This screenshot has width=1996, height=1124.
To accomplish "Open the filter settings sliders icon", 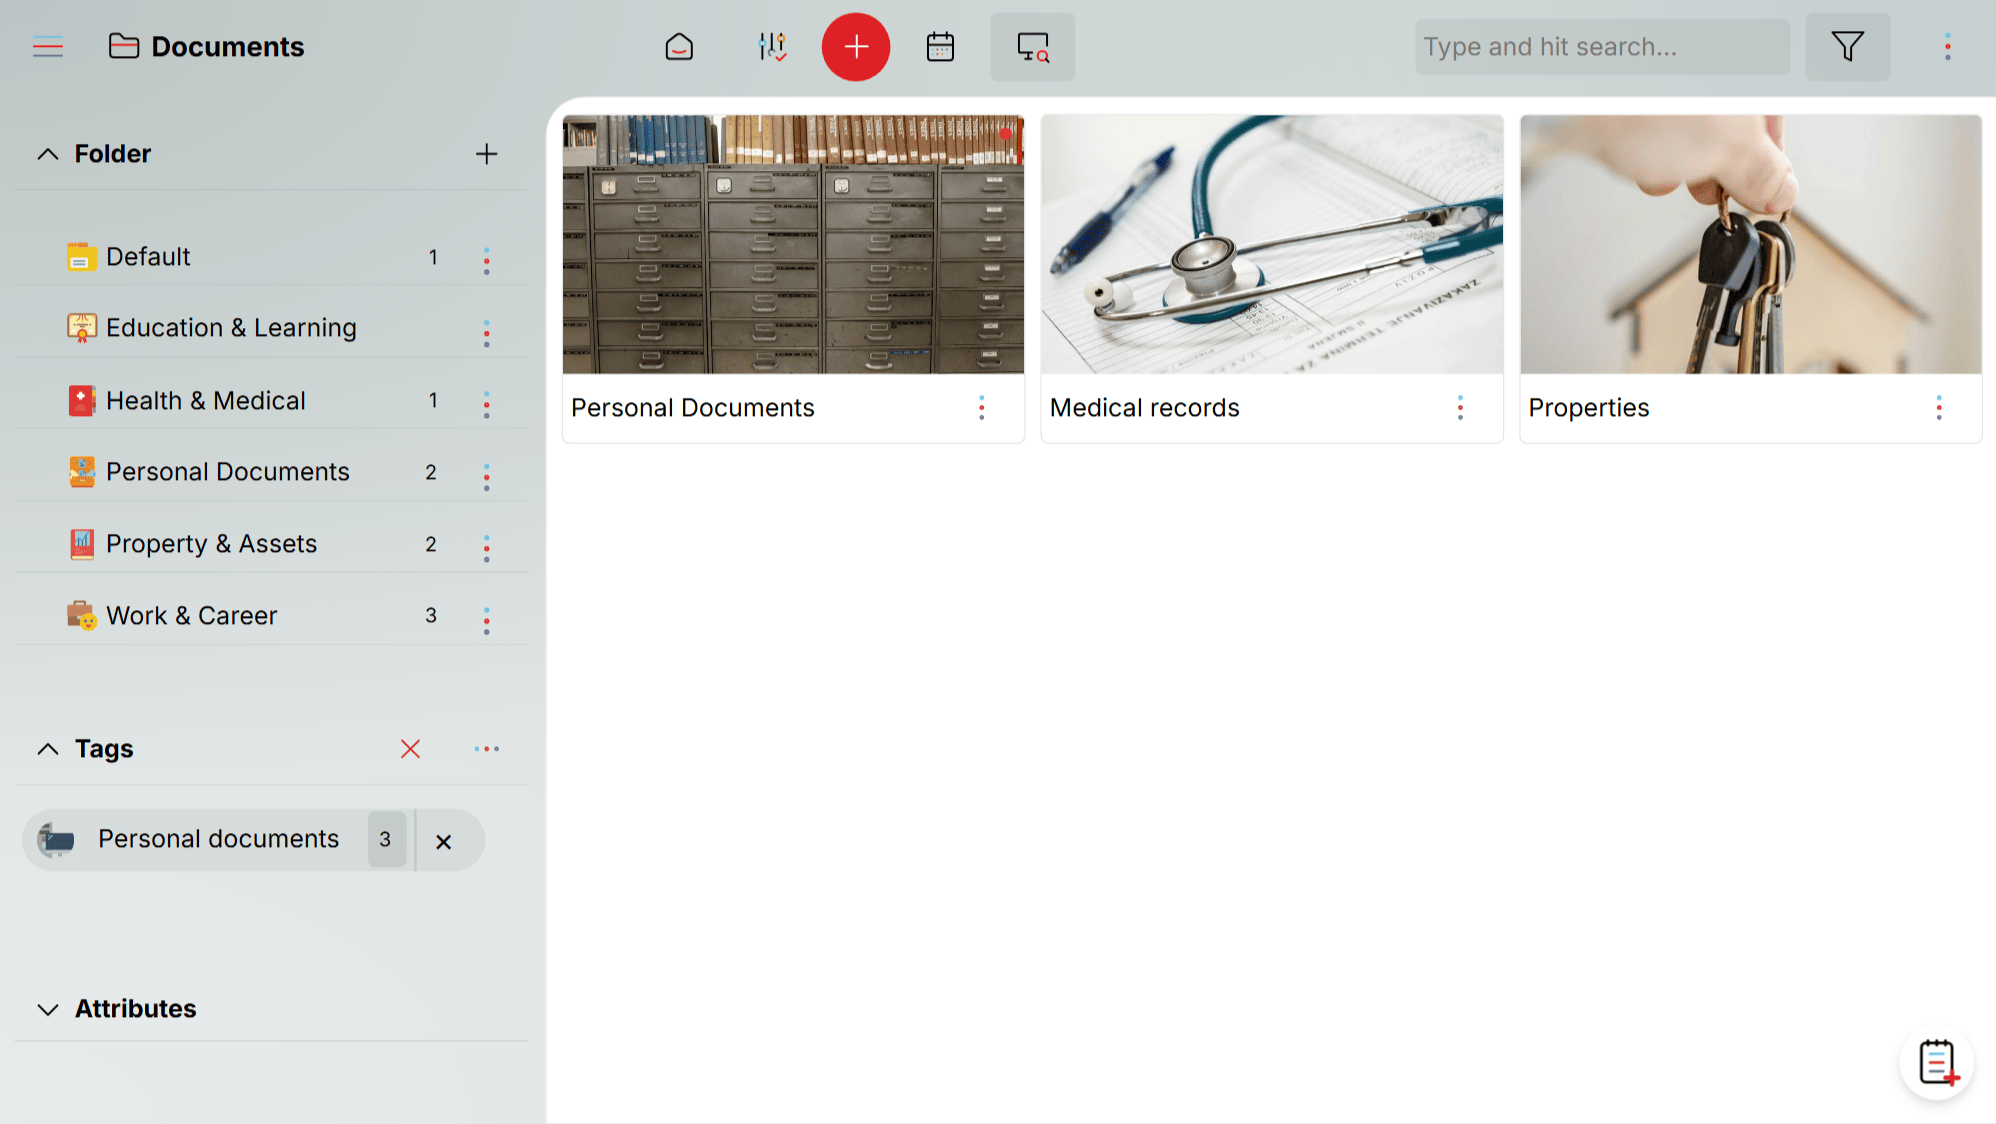I will pyautogui.click(x=771, y=46).
